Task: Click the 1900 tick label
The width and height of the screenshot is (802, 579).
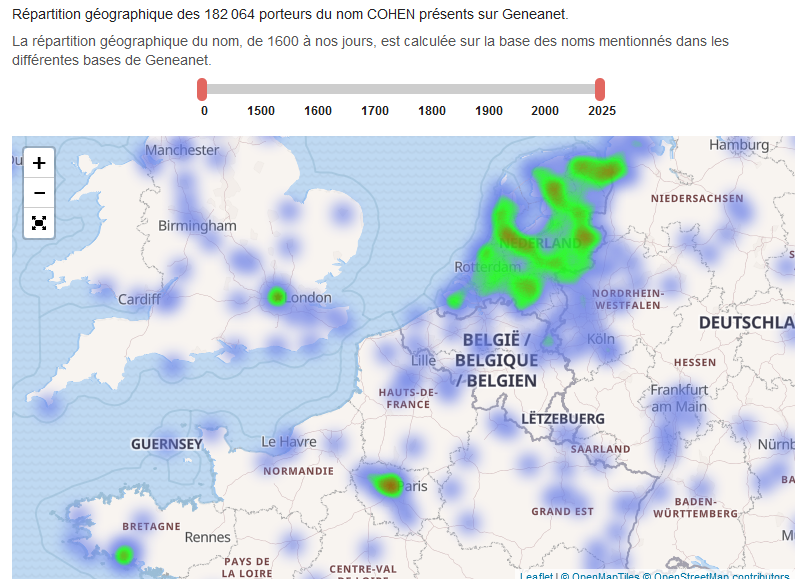Action: coord(488,111)
